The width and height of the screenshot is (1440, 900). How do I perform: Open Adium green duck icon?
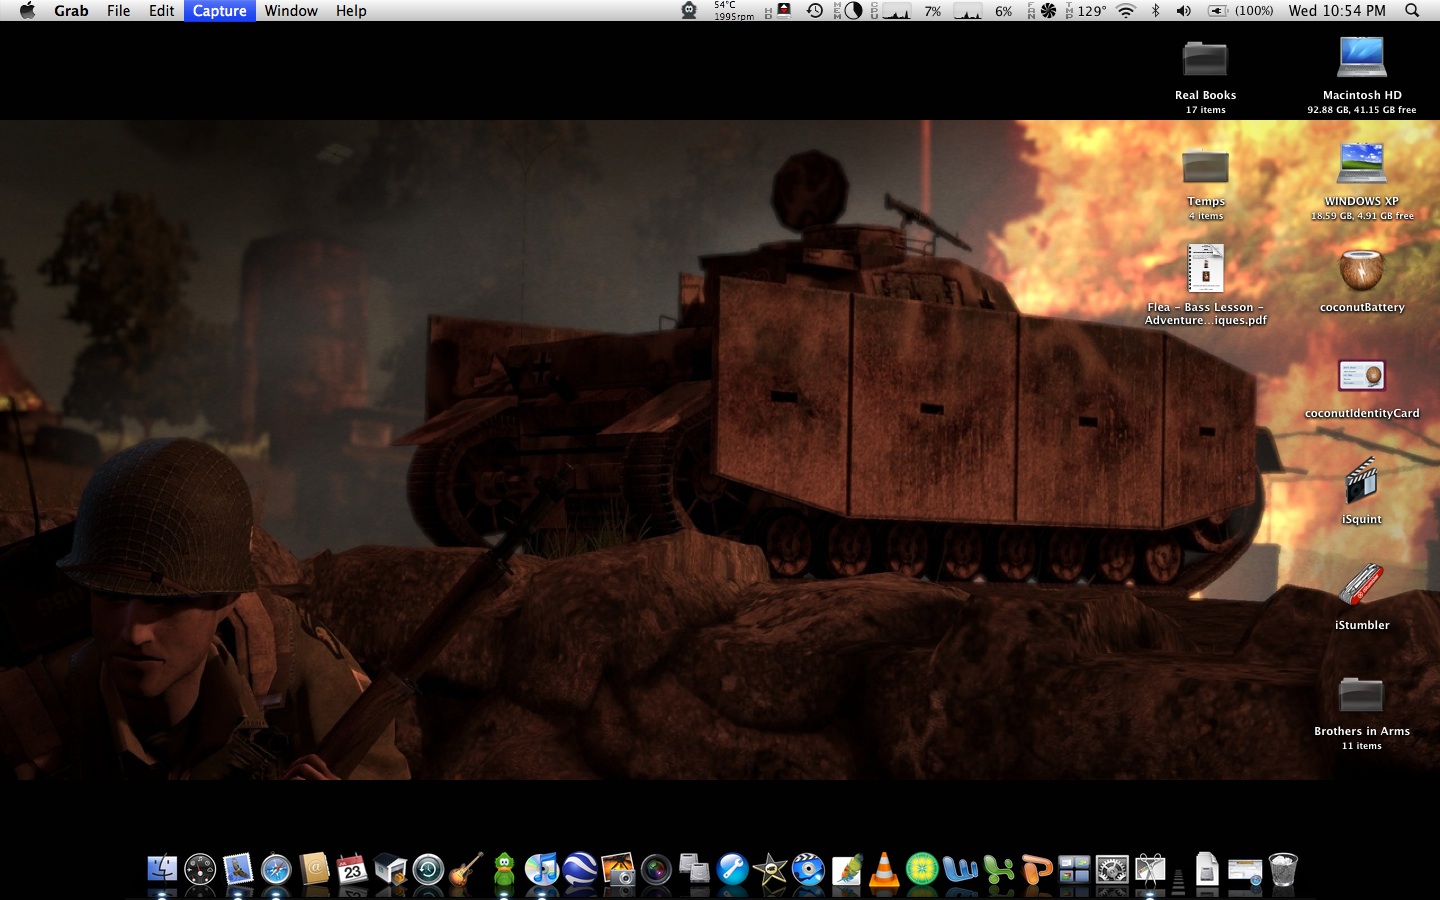coord(504,870)
